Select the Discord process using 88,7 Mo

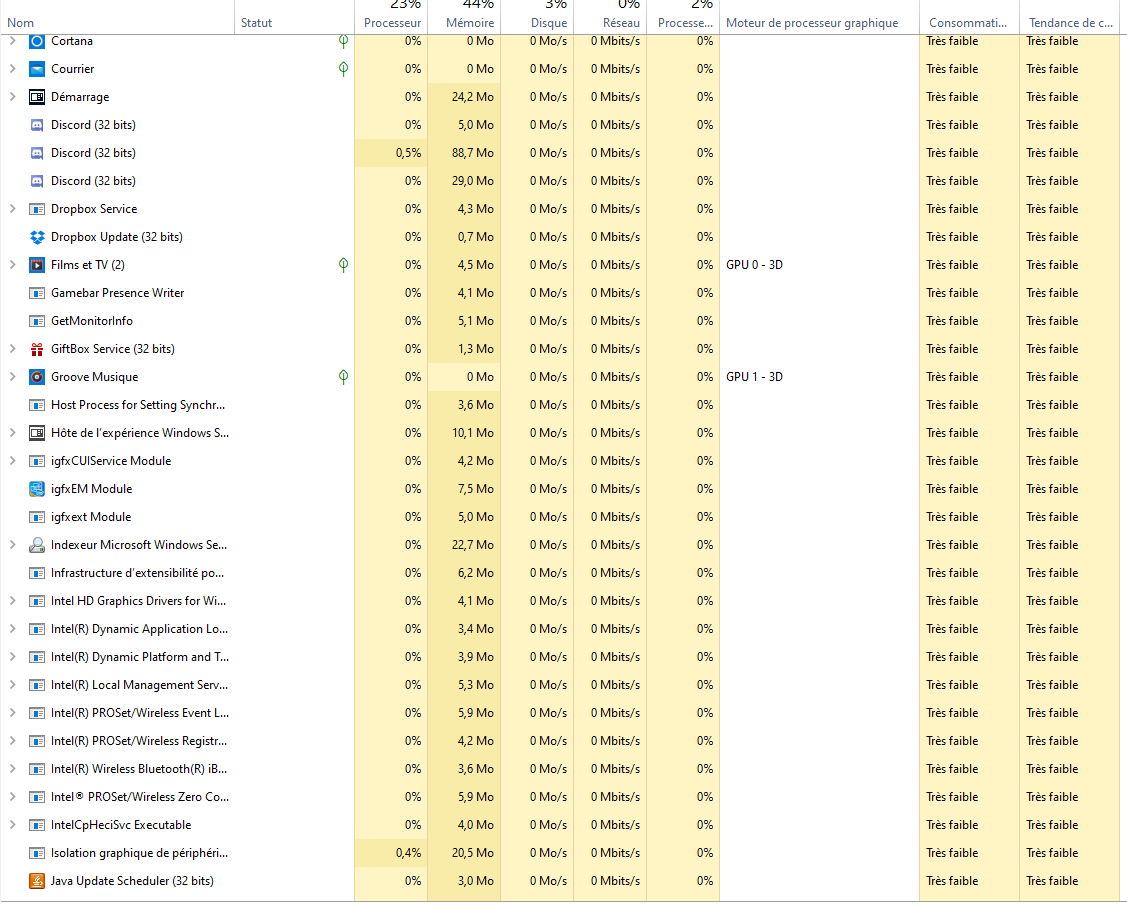(93, 153)
